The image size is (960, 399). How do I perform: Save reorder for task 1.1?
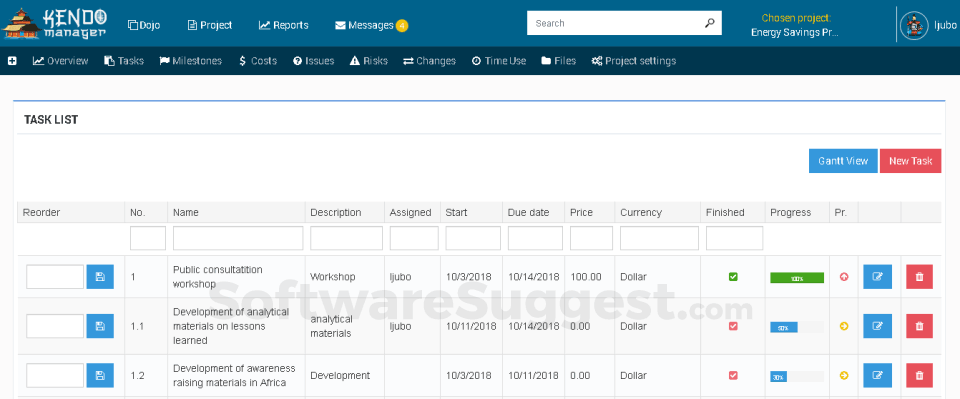[100, 326]
